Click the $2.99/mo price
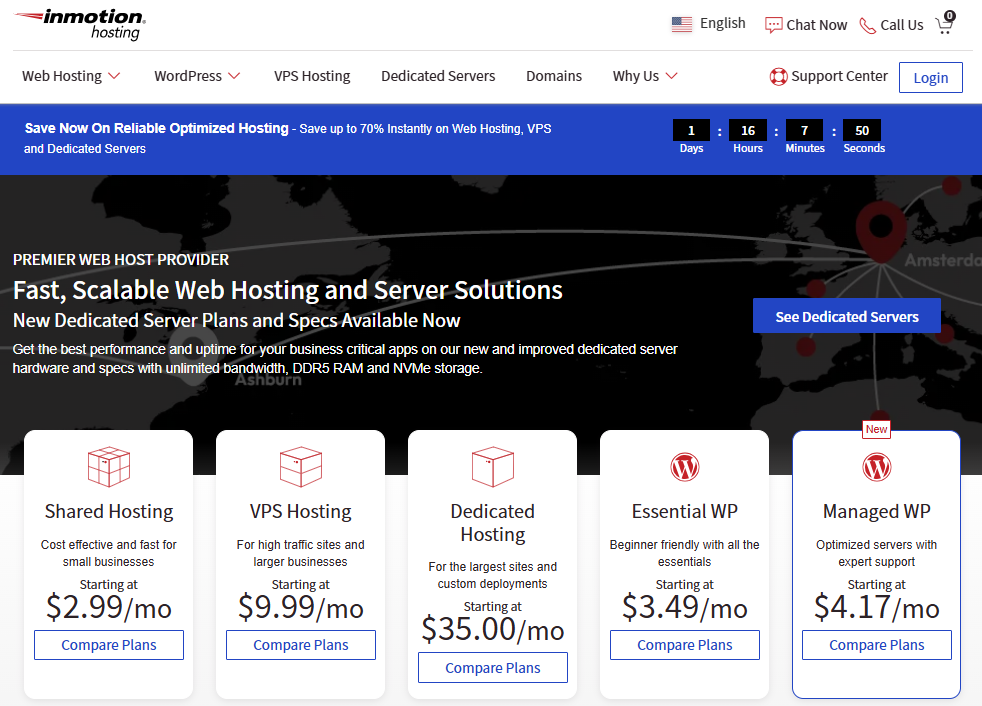Screen dimensions: 982x706 pyautogui.click(x=109, y=608)
